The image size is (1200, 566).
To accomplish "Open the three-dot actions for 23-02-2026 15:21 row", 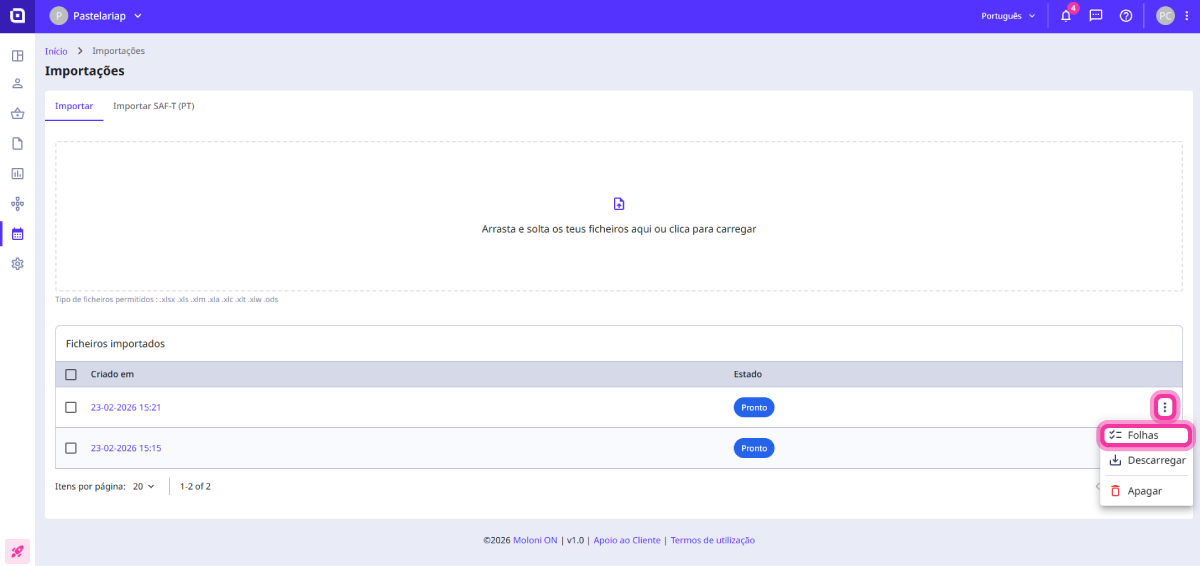I will click(1165, 407).
